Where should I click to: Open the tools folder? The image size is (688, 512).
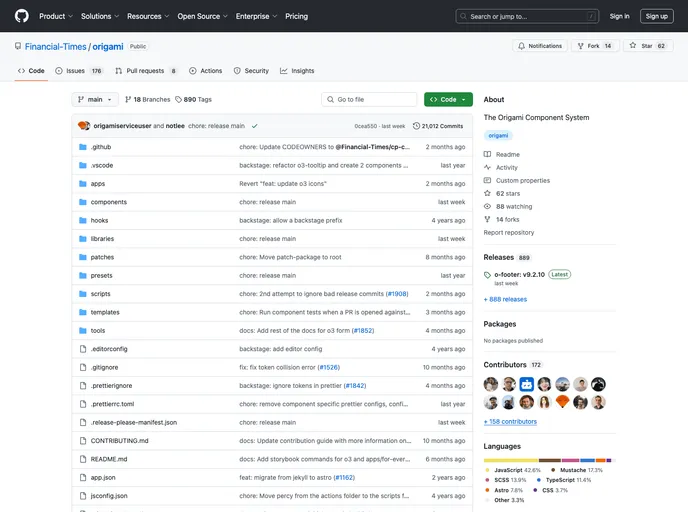tap(98, 331)
